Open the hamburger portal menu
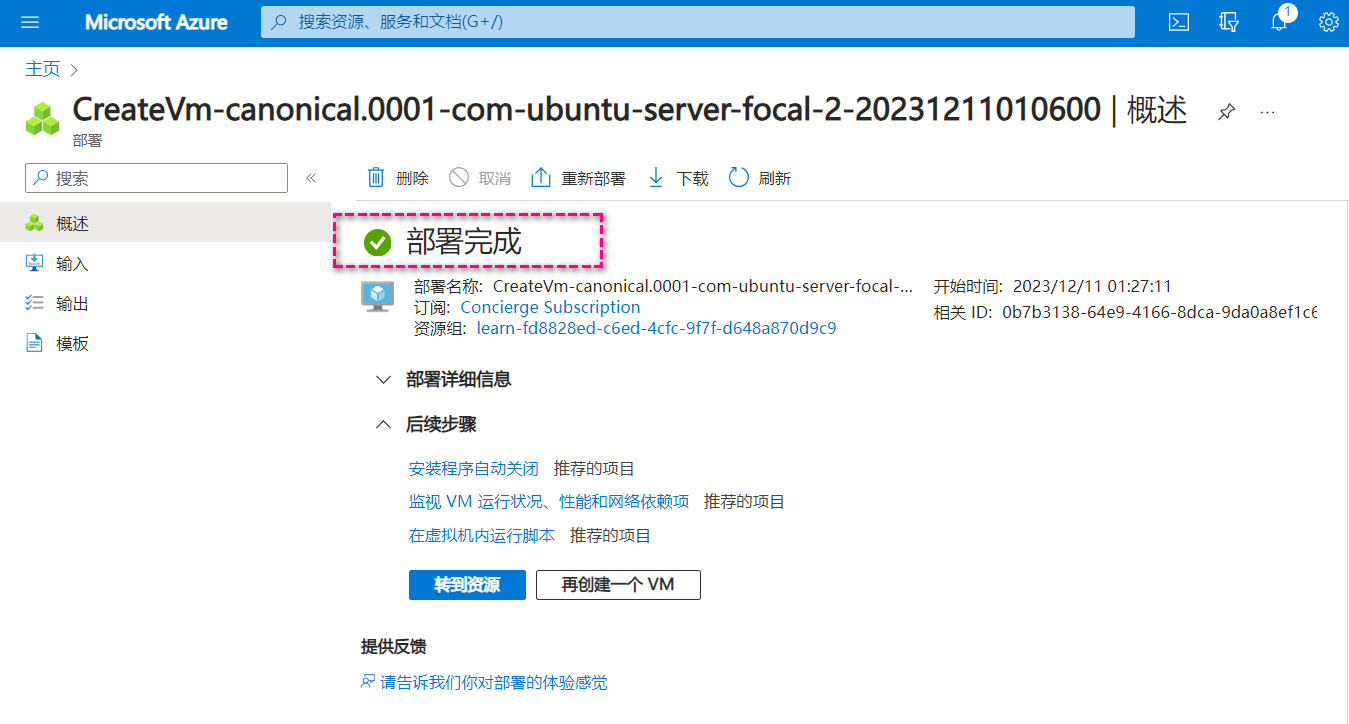Image resolution: width=1349 pixels, height=724 pixels. [30, 22]
